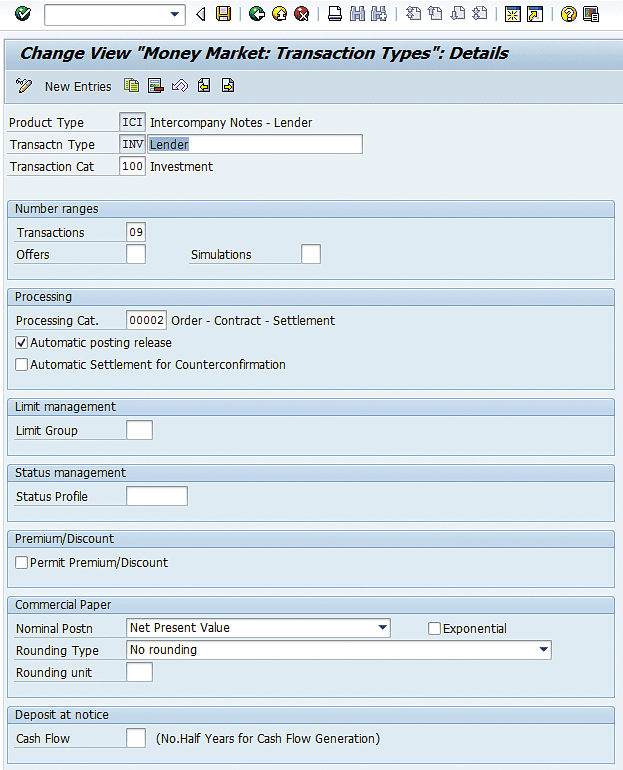Click the Status Profile input field
Image resolution: width=623 pixels, height=770 pixels.
coord(157,497)
